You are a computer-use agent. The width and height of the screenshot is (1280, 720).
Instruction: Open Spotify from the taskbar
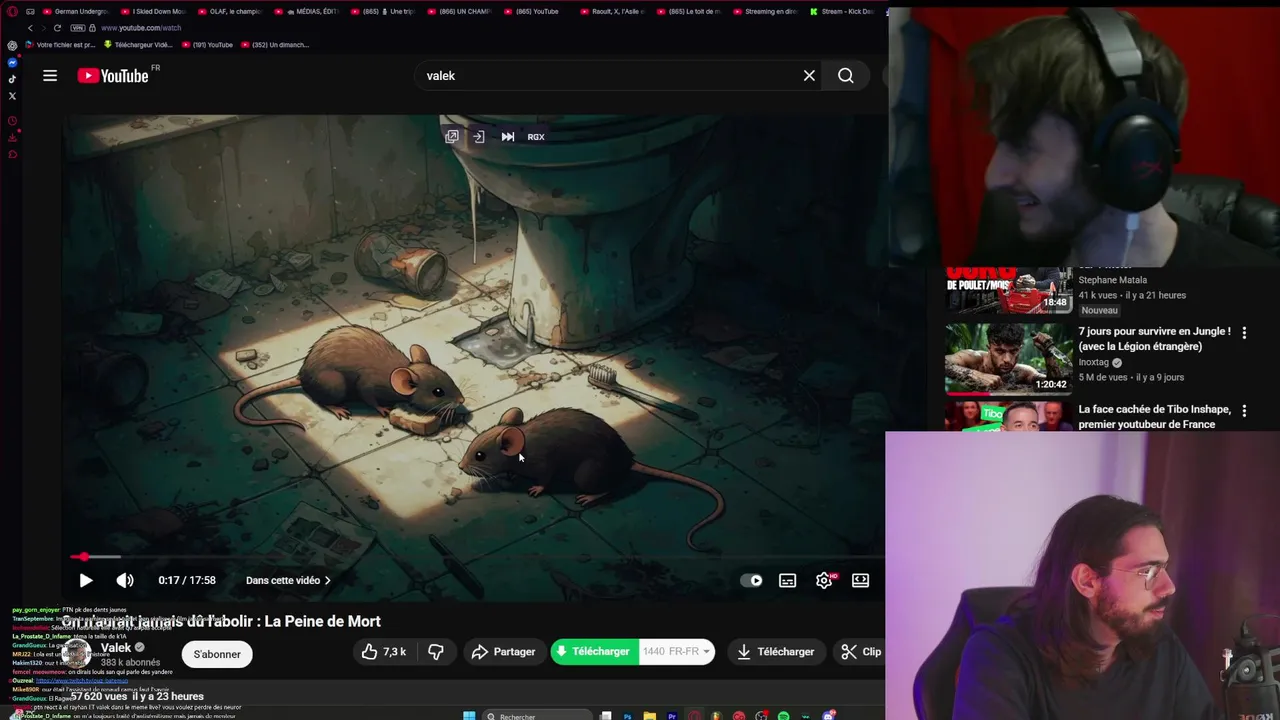point(783,716)
